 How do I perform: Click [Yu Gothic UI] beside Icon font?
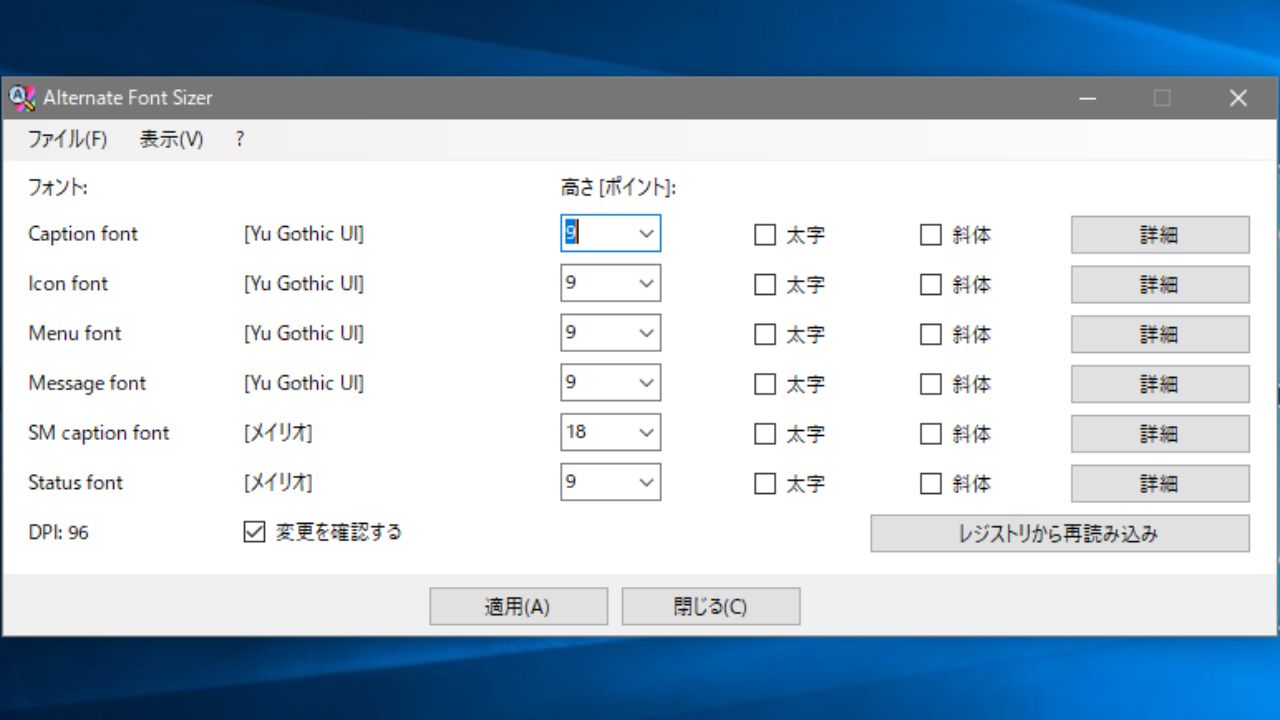click(x=304, y=284)
